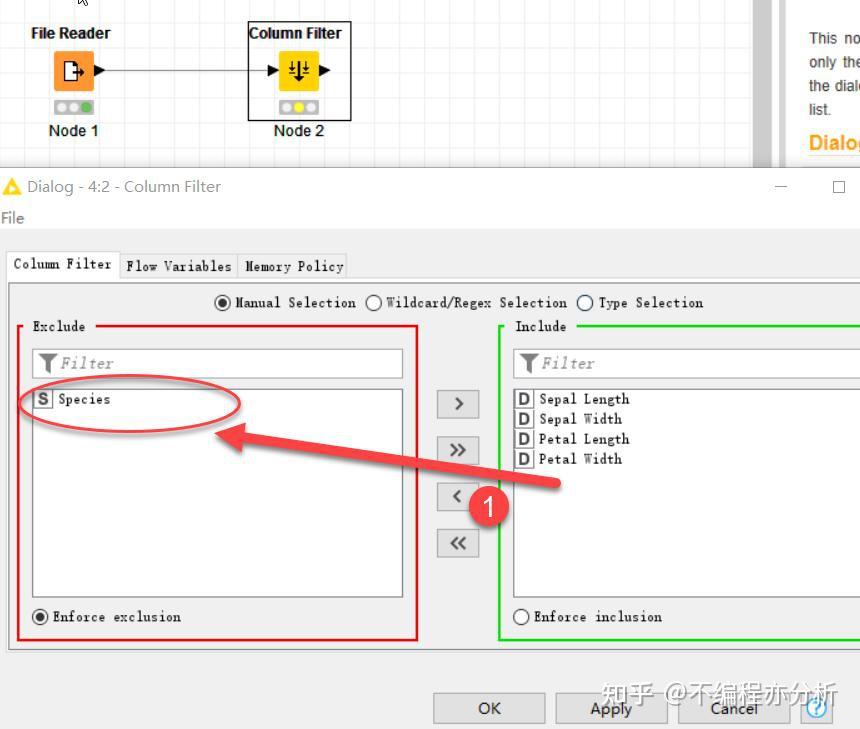Screen dimensions: 860x729
Task: Switch to the Flow Variables tab
Action: [179, 266]
